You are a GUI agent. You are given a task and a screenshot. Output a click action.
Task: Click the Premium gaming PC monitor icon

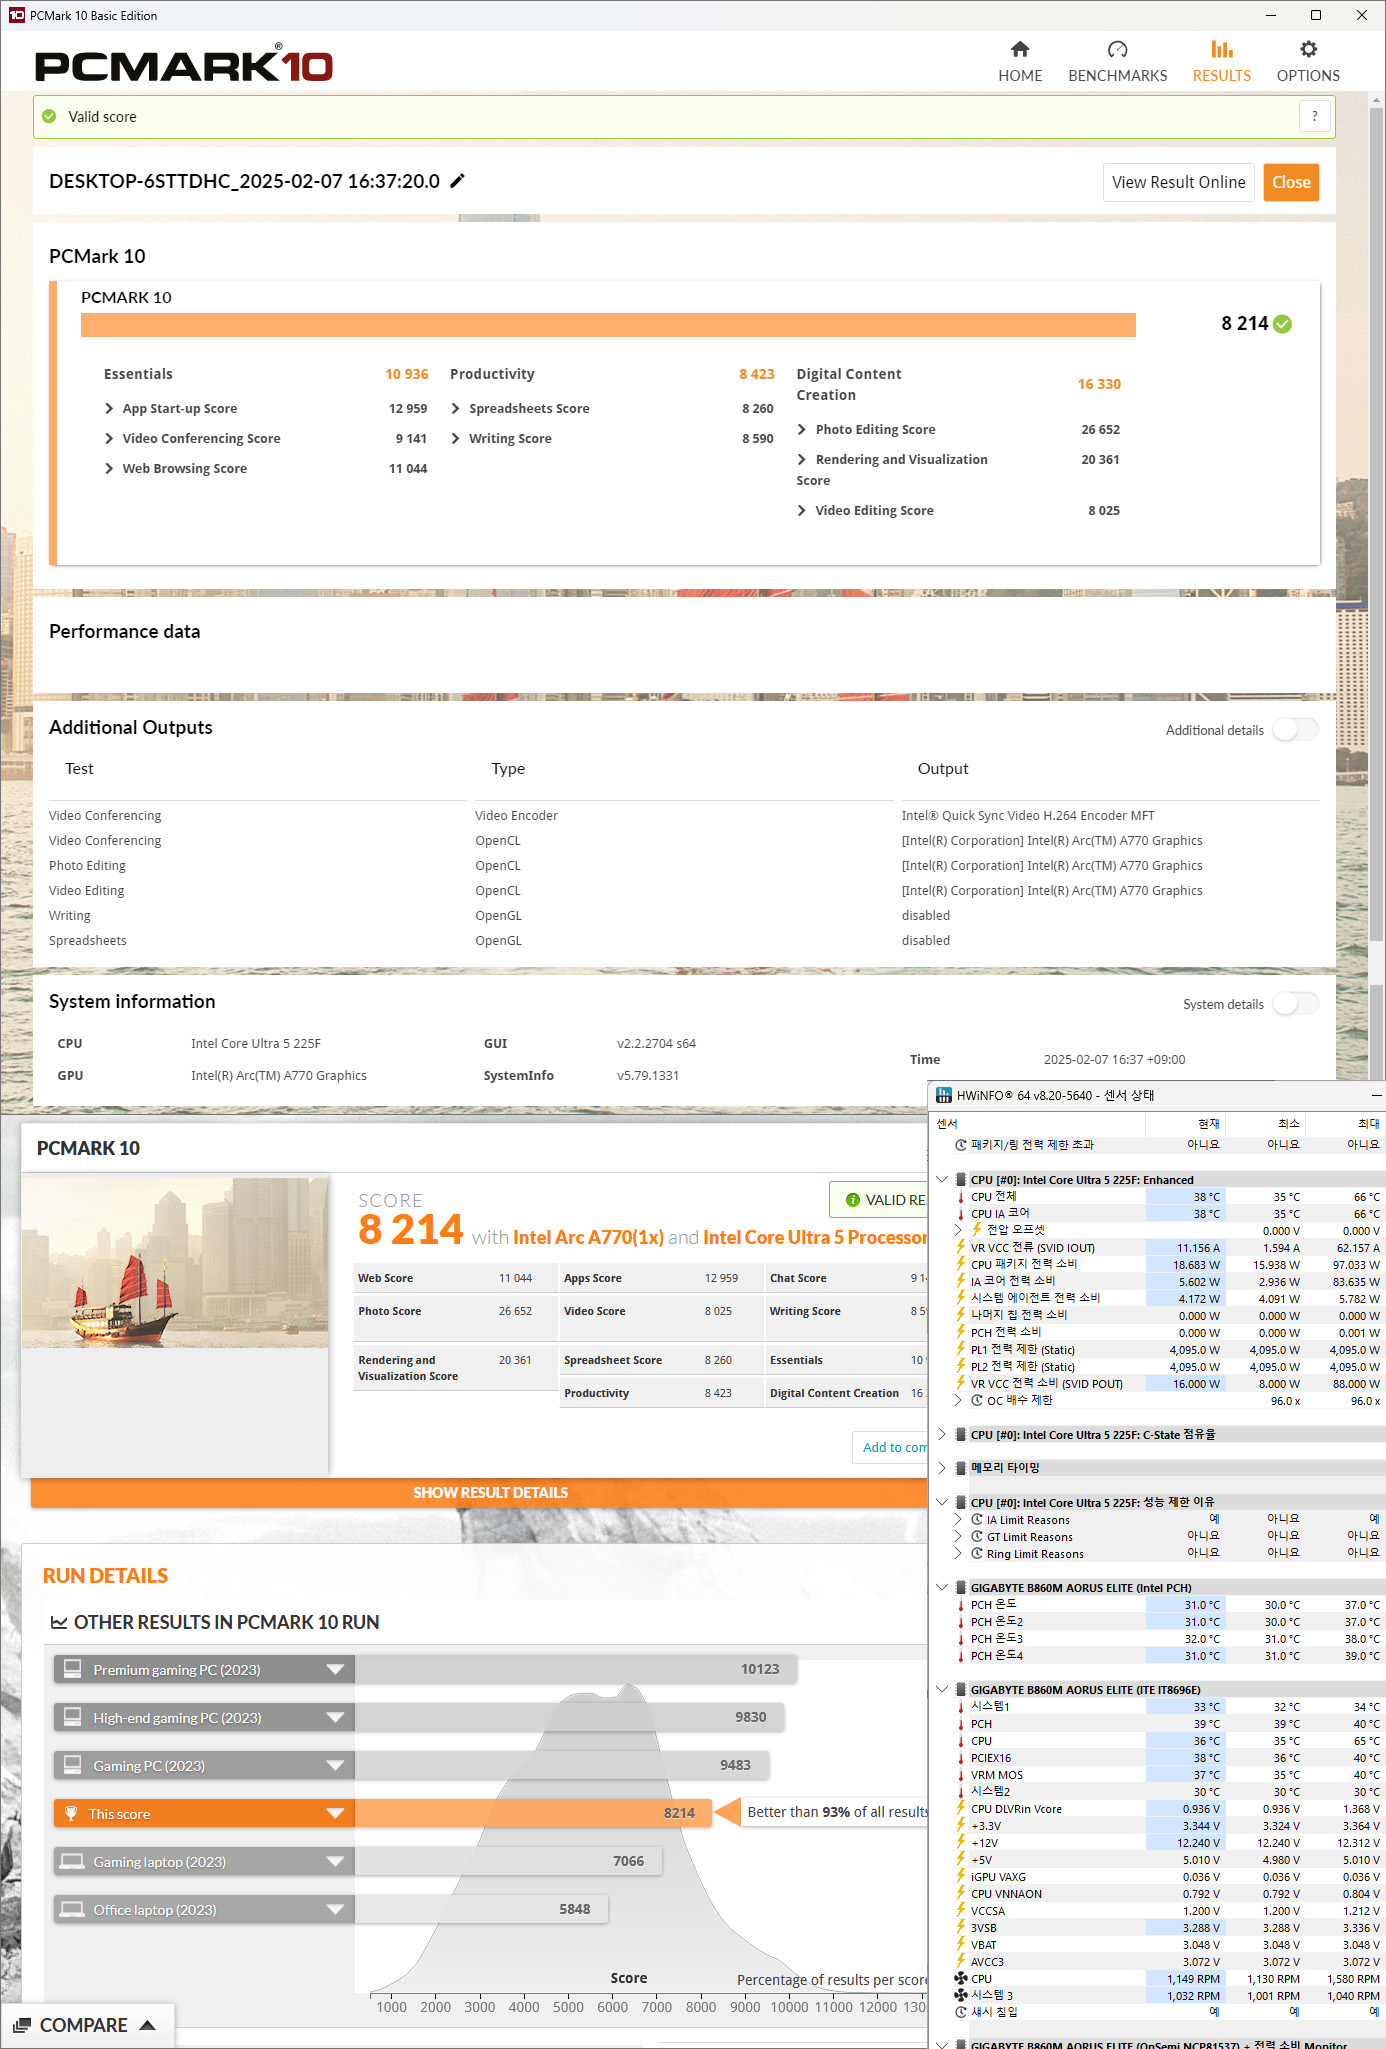73,1669
